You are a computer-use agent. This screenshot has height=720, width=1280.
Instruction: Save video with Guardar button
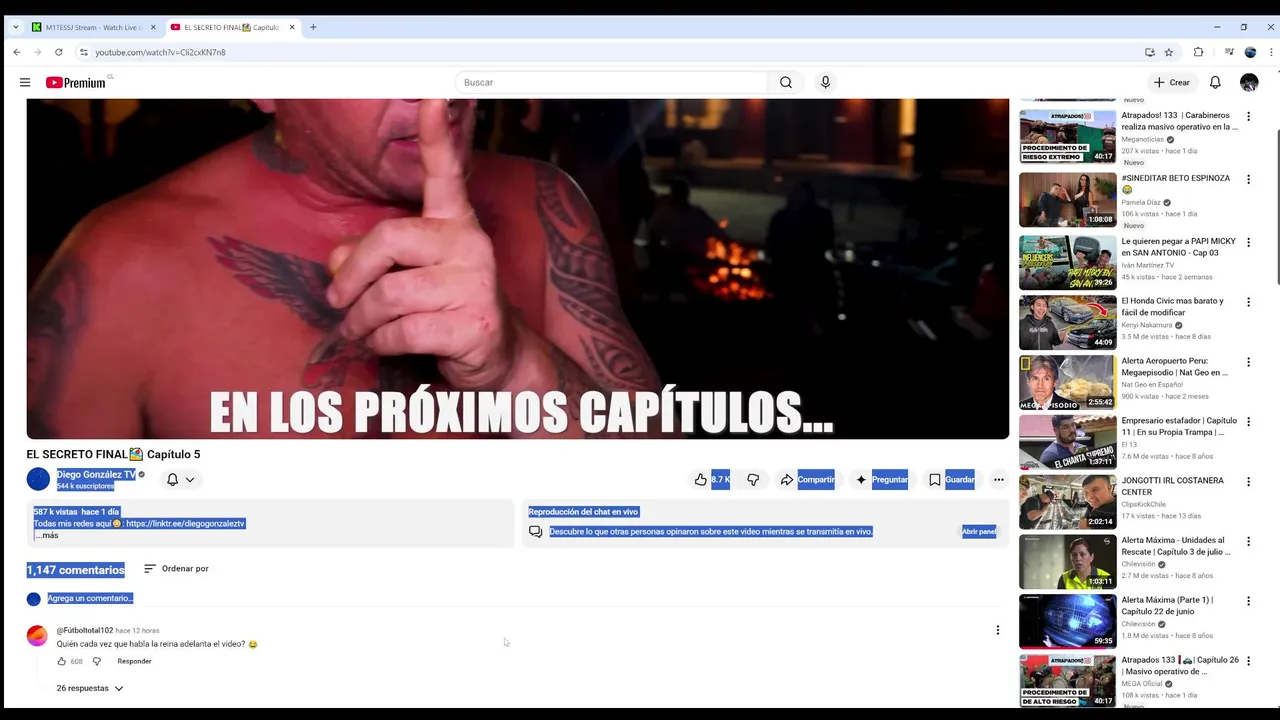coord(951,480)
